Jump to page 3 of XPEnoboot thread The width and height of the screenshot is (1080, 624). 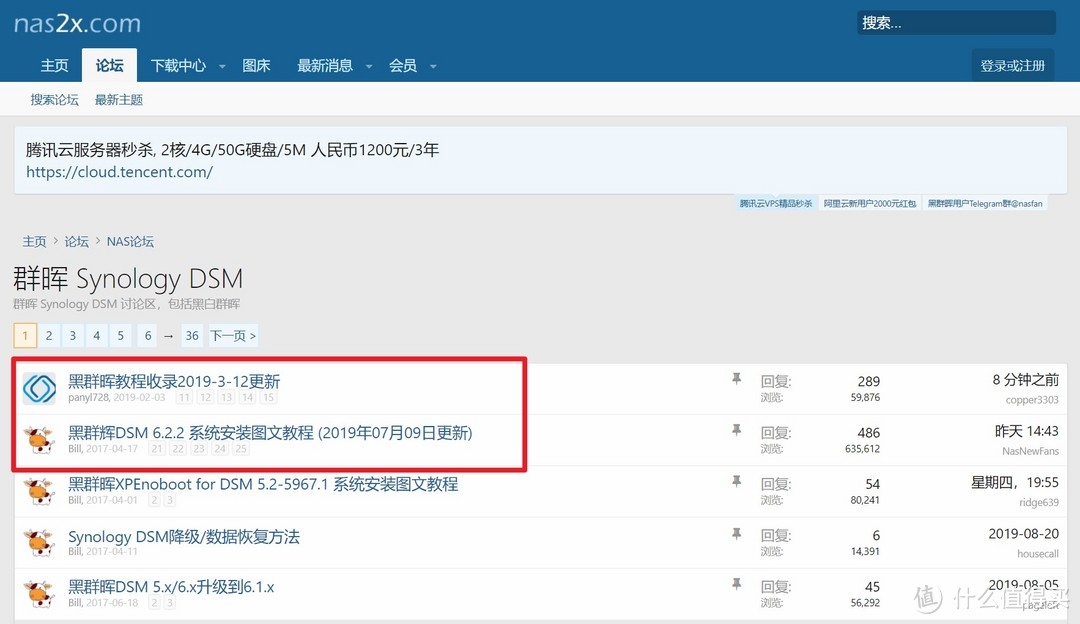169,500
